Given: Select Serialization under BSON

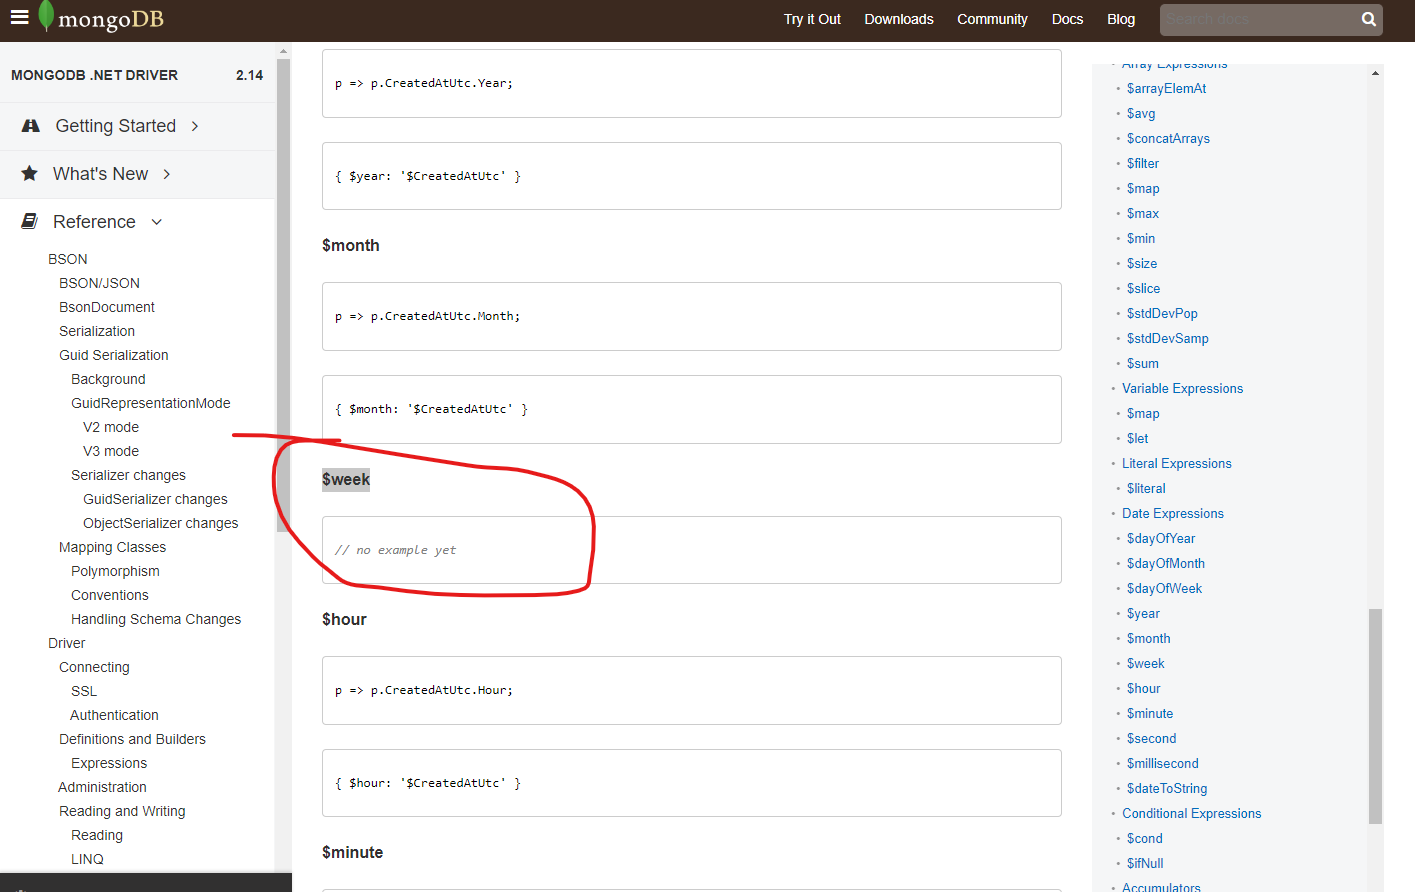Looking at the screenshot, I should coord(97,330).
